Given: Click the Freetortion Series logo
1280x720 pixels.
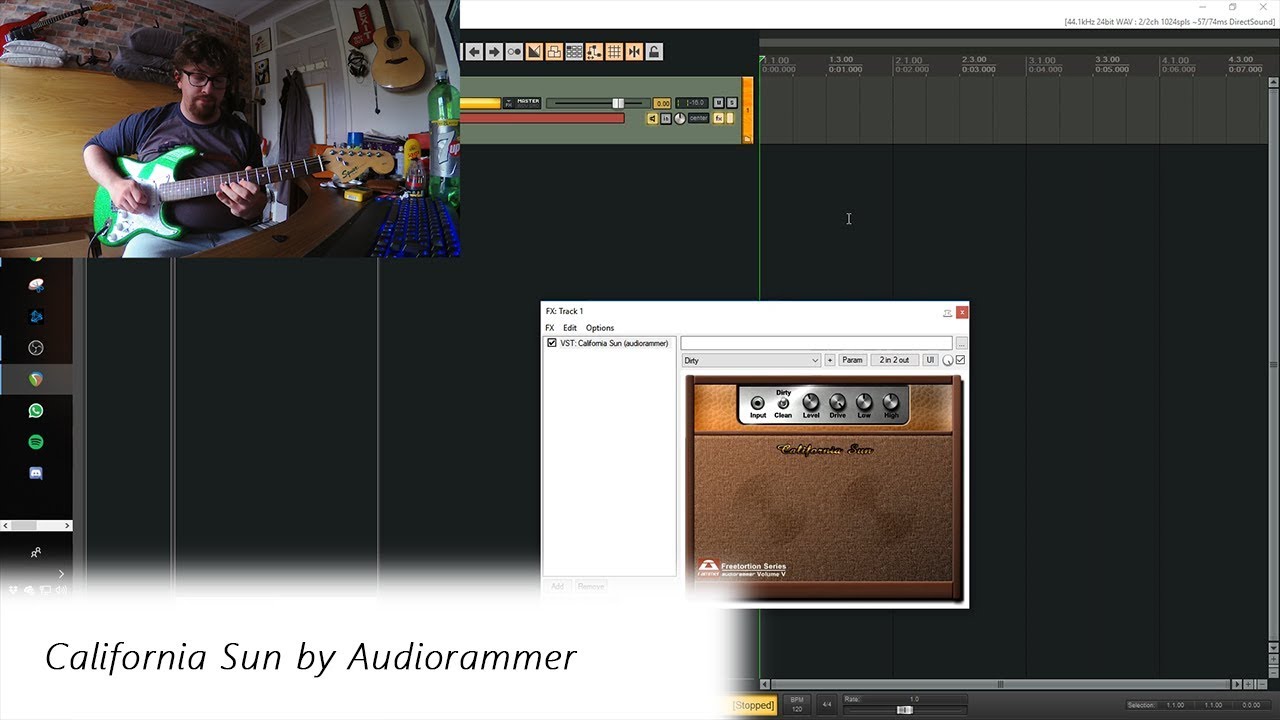Looking at the screenshot, I should pos(741,568).
